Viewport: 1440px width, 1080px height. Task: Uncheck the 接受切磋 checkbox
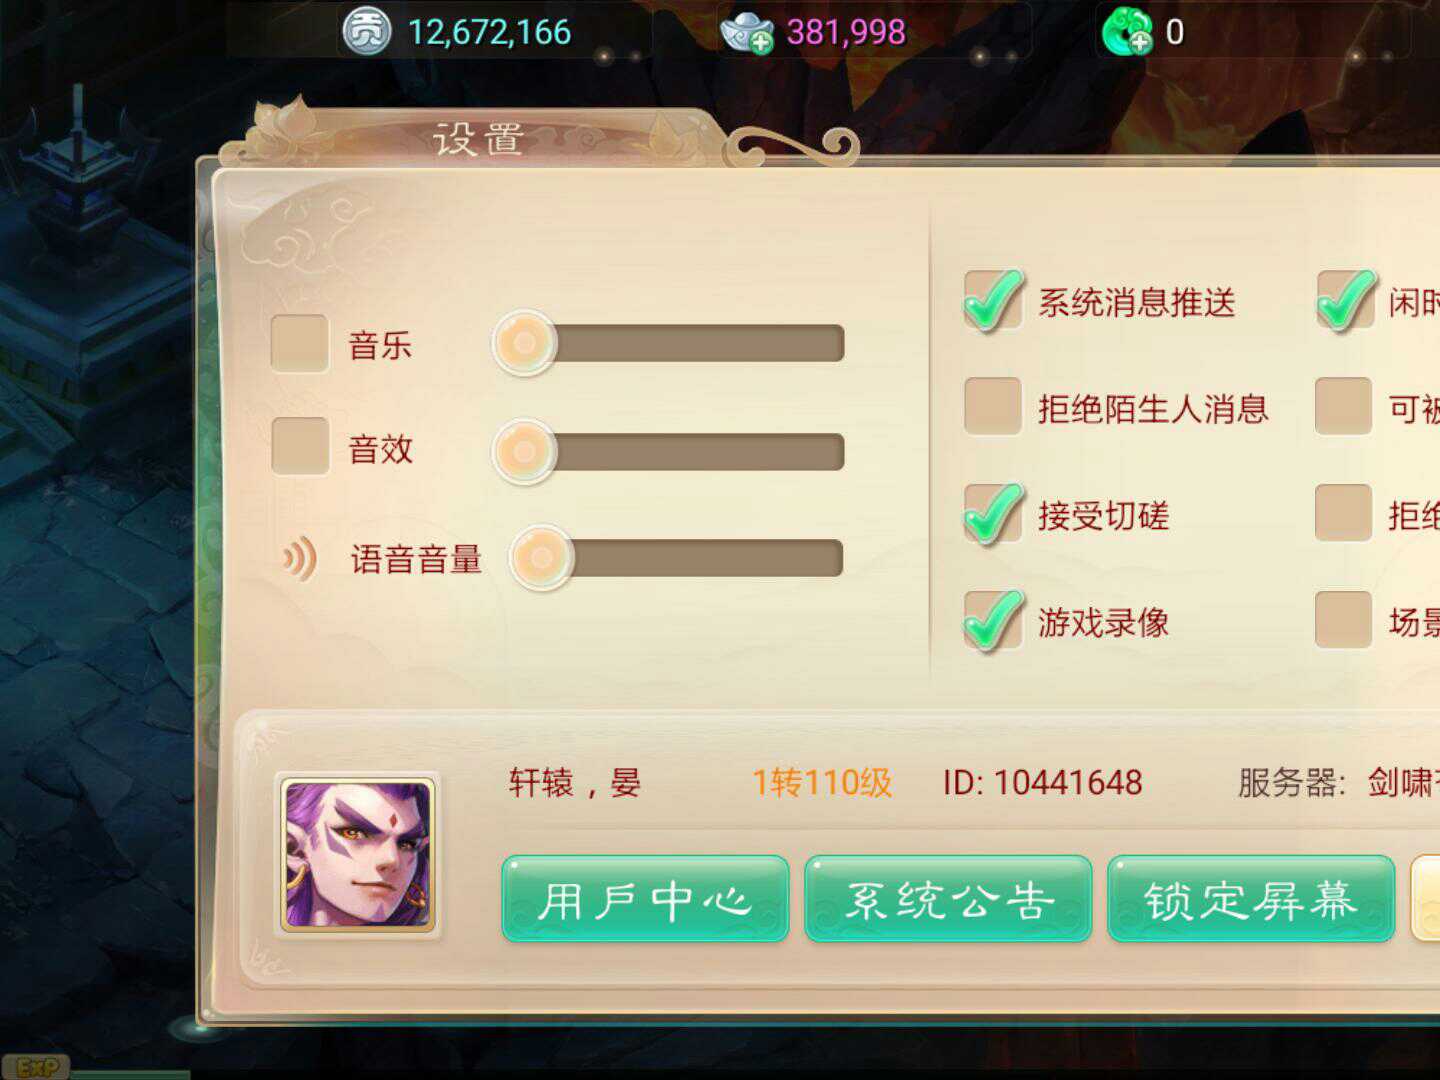point(993,514)
